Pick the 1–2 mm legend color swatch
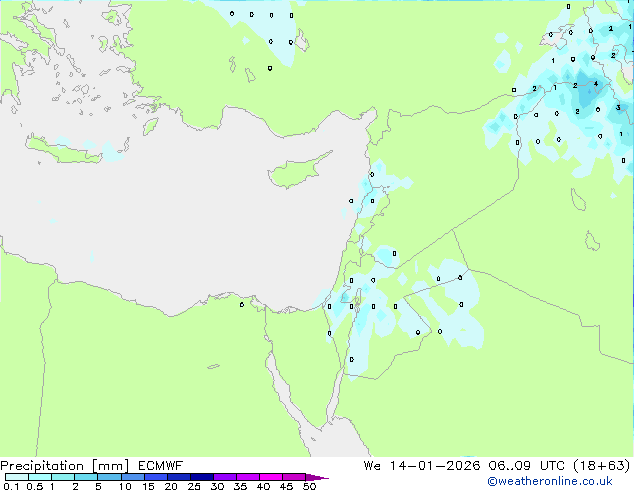The image size is (634, 490). coord(63,477)
